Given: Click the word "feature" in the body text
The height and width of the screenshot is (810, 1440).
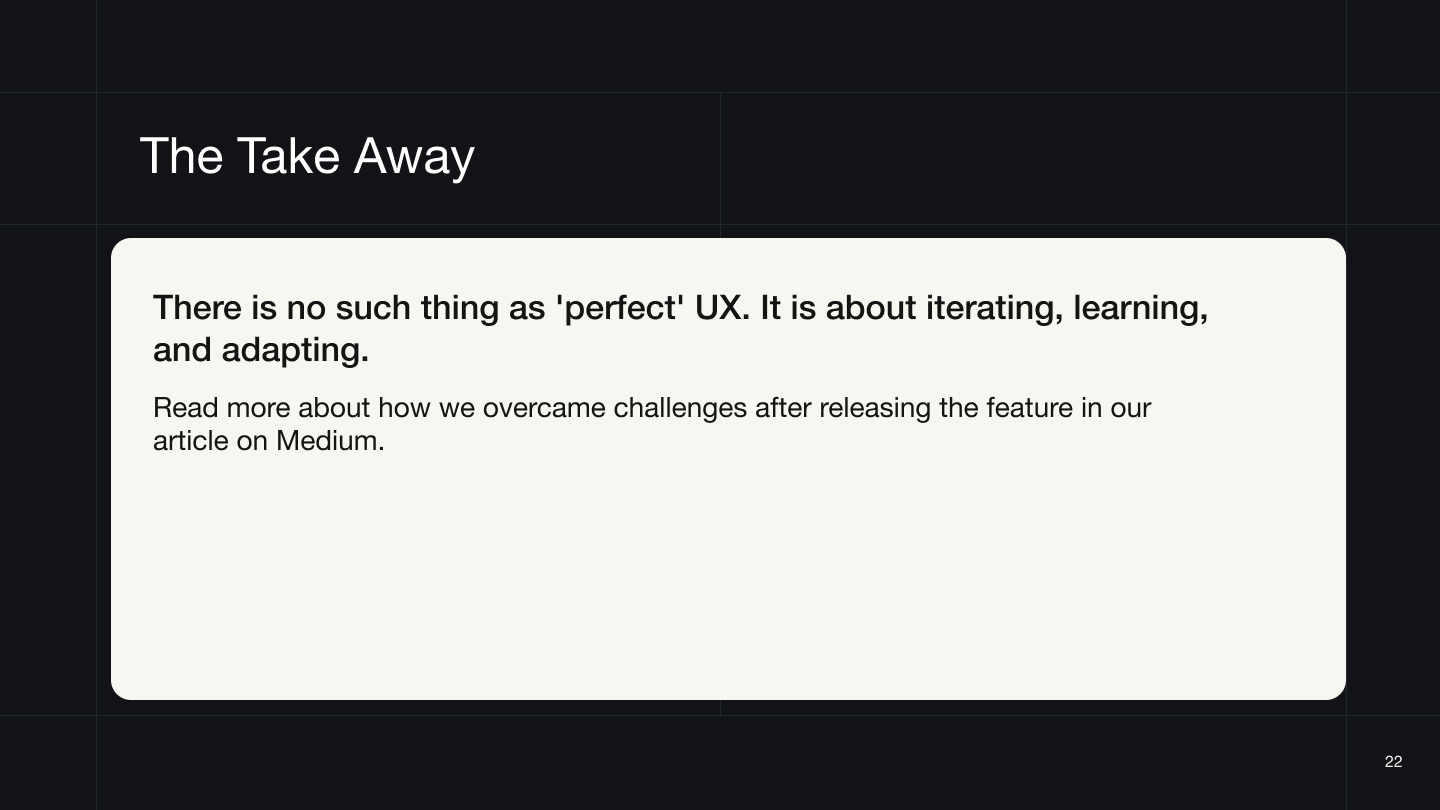Looking at the screenshot, I should click(1029, 408).
